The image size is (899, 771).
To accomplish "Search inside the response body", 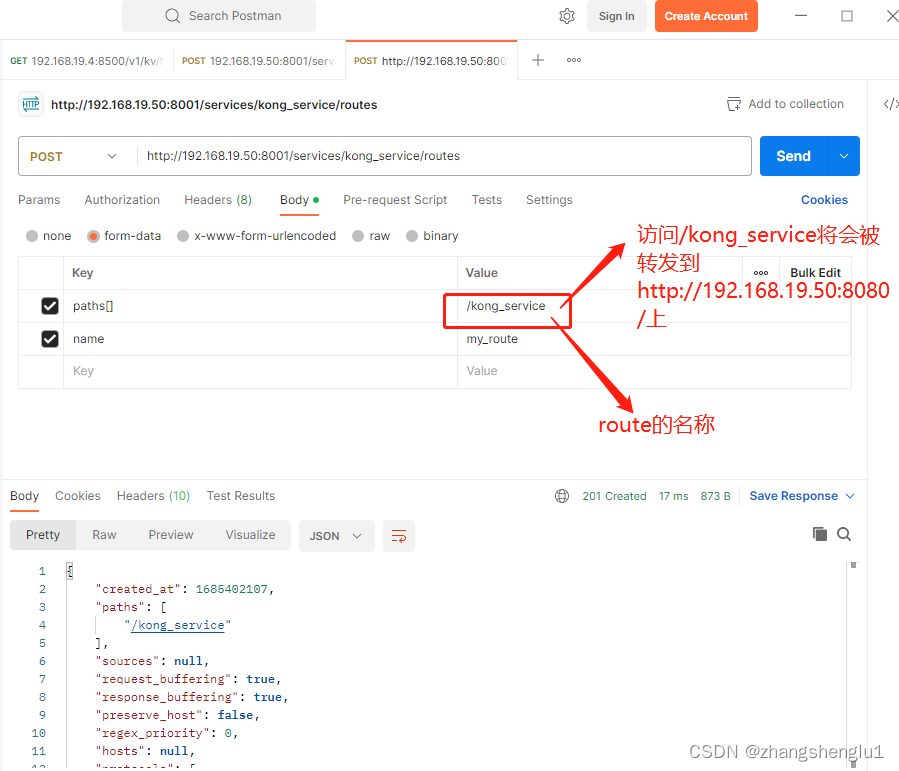I will point(843,534).
